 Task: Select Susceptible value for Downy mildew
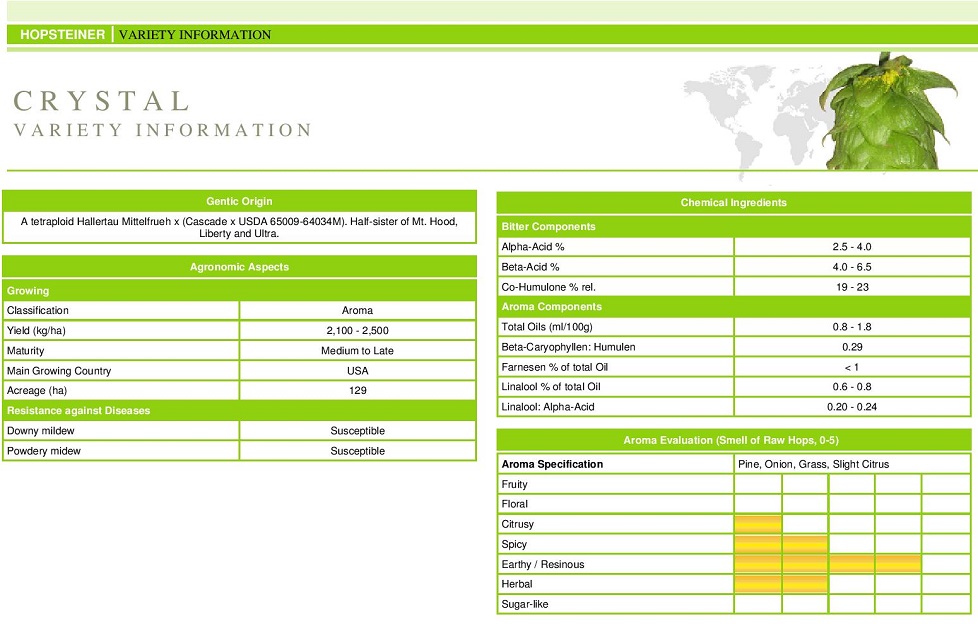(357, 431)
